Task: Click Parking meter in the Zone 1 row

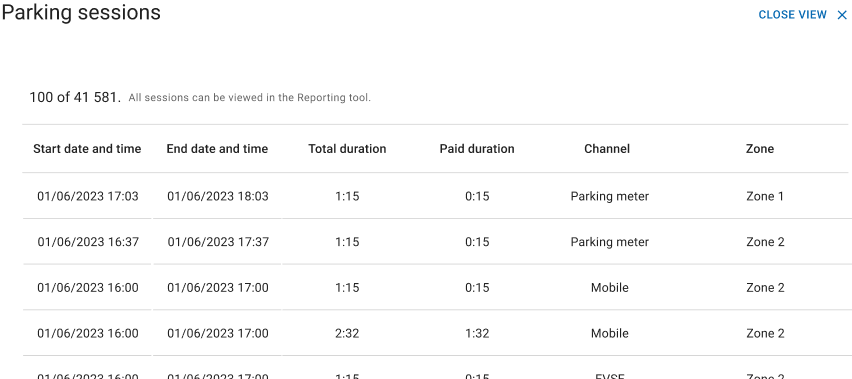Action: (610, 196)
